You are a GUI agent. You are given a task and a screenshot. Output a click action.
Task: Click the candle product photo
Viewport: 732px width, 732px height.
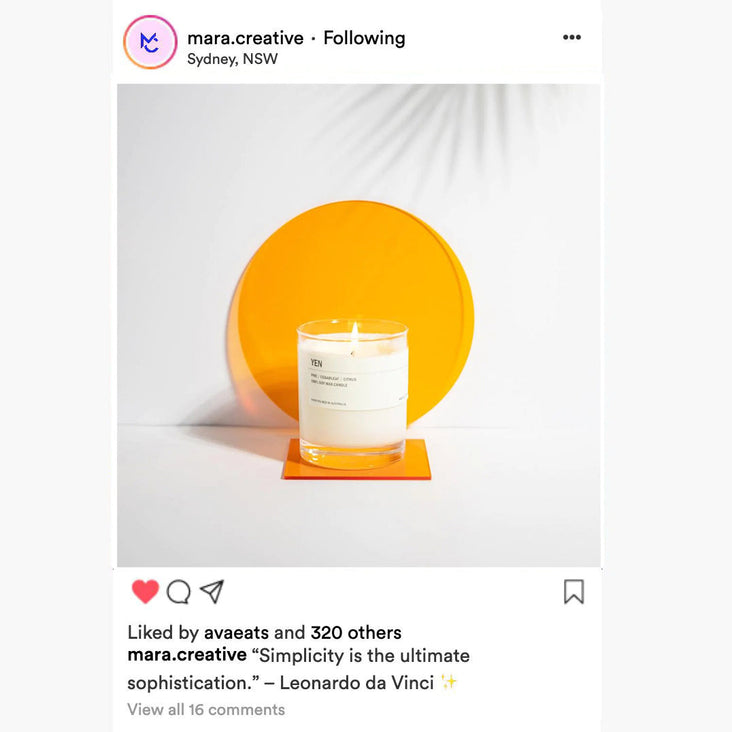359,325
